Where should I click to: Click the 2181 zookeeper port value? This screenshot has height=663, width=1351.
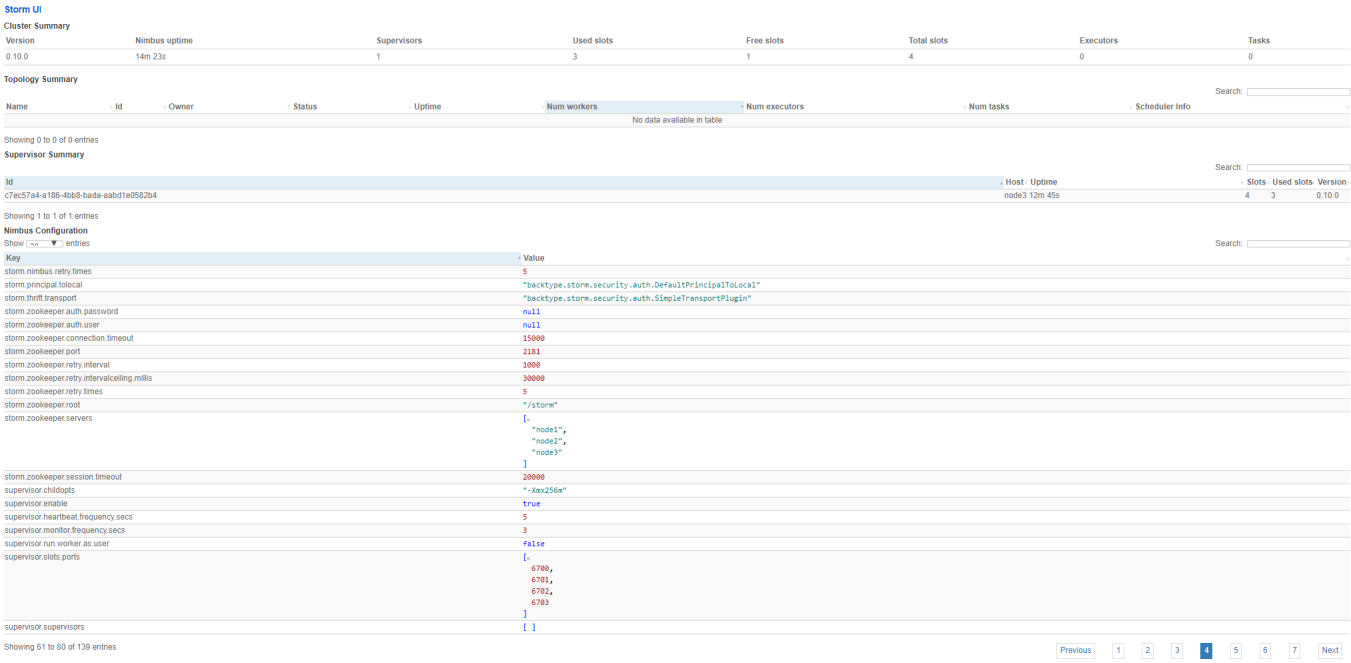[x=532, y=352]
